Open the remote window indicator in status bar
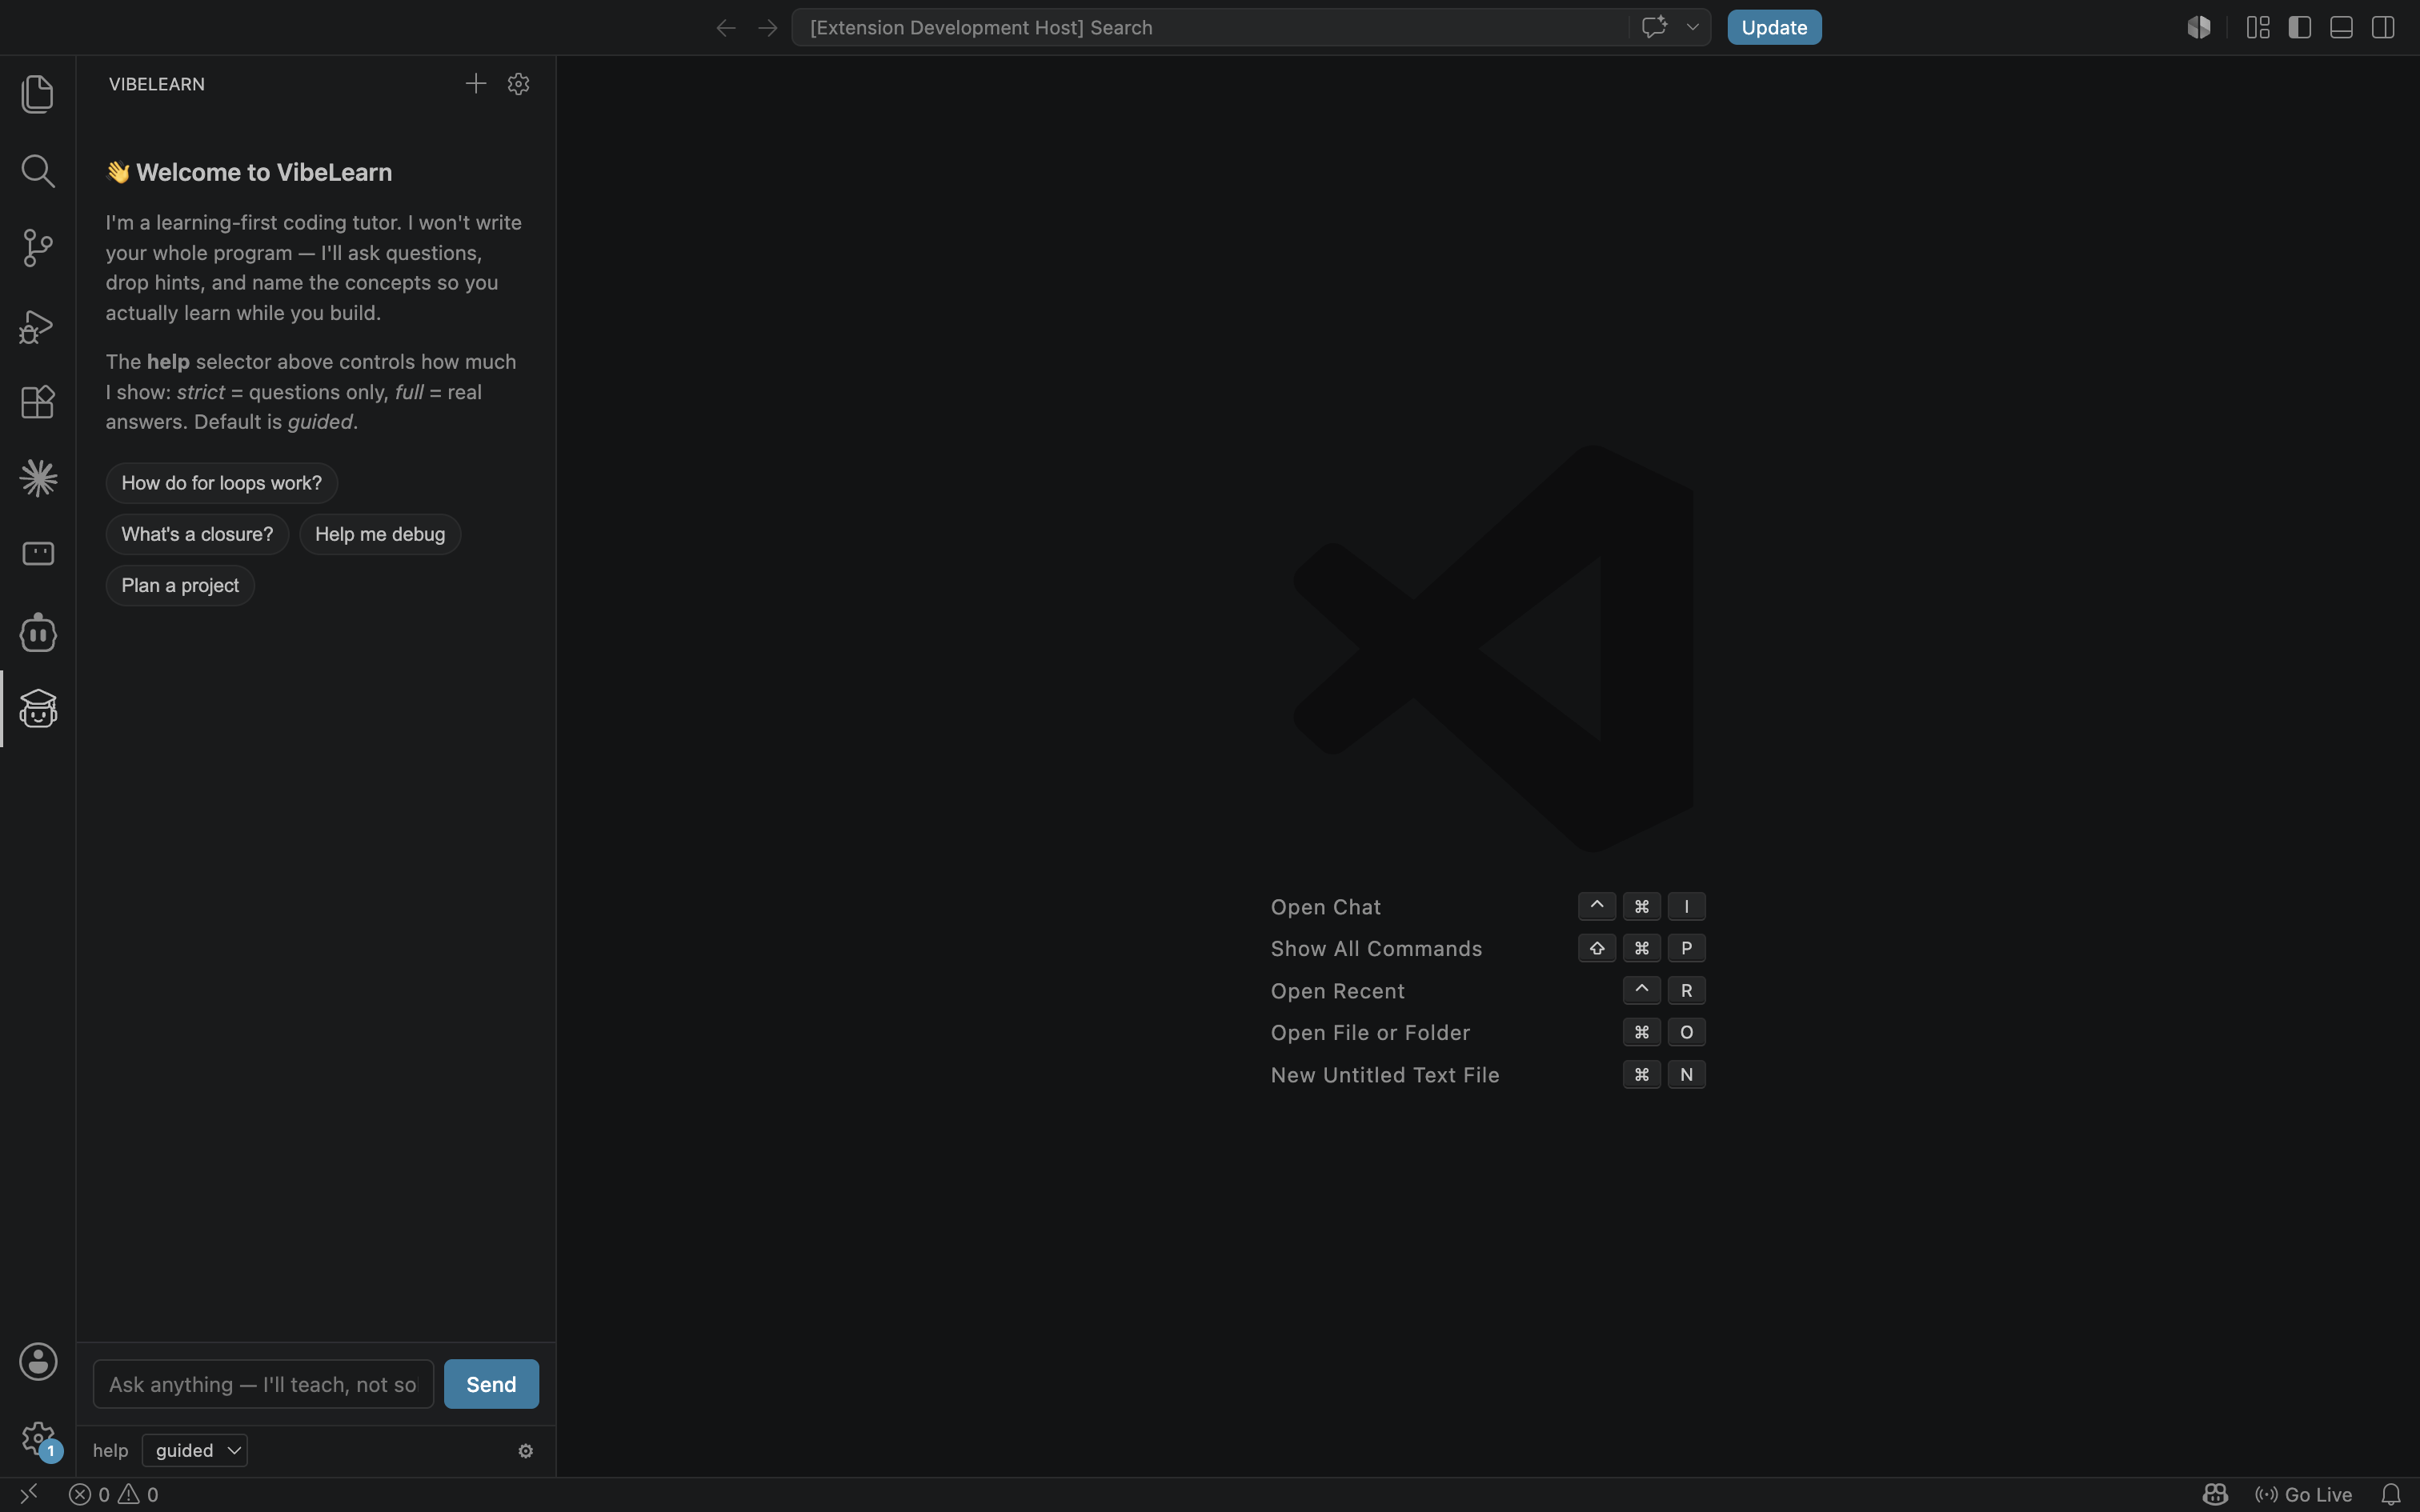This screenshot has height=1512, width=2420. click(x=29, y=1494)
